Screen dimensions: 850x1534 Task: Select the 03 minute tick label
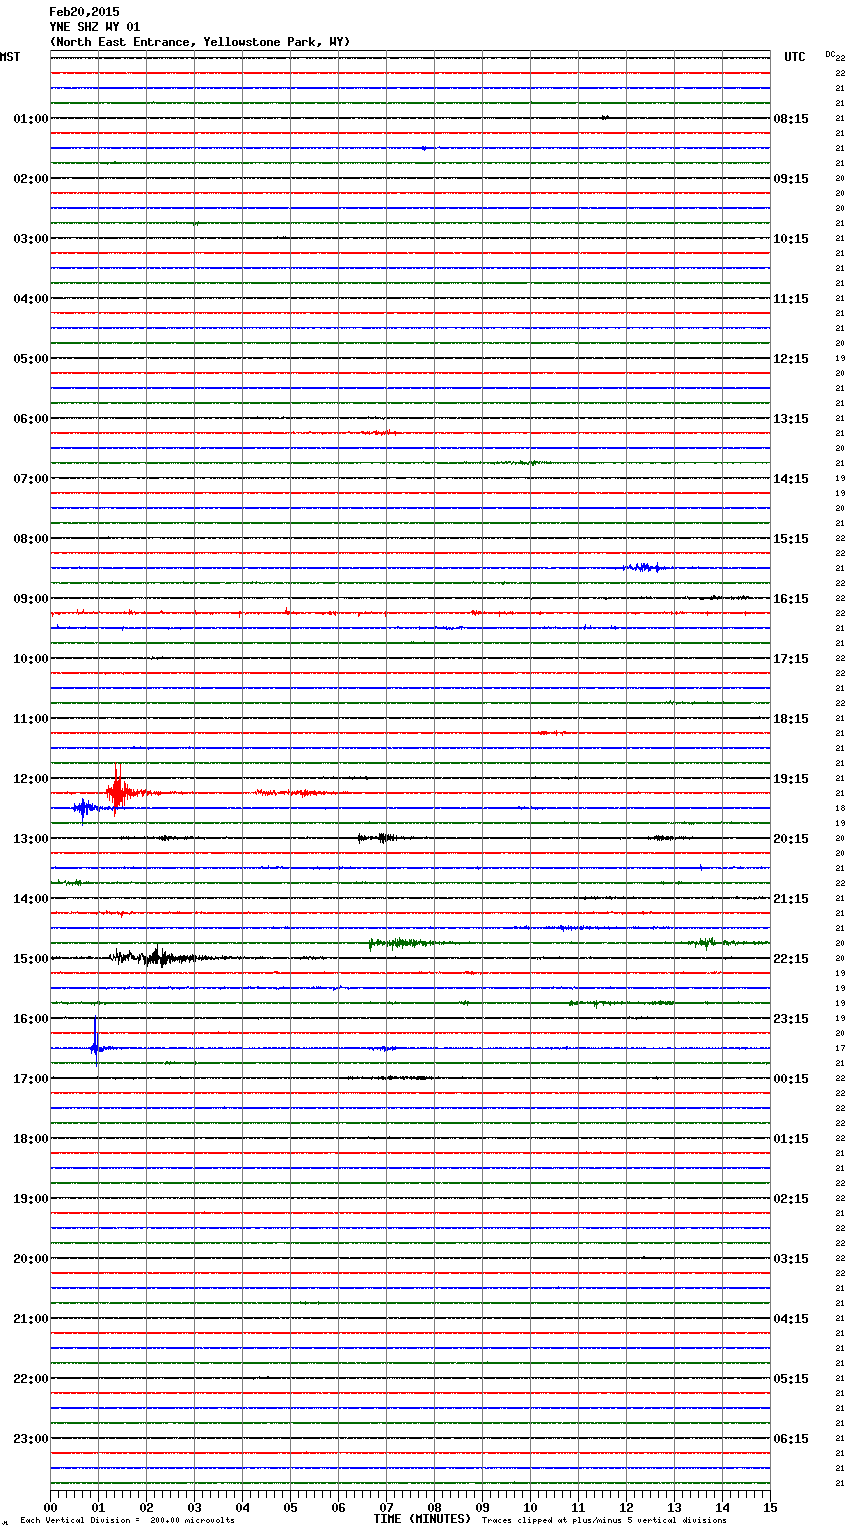tap(194, 1507)
